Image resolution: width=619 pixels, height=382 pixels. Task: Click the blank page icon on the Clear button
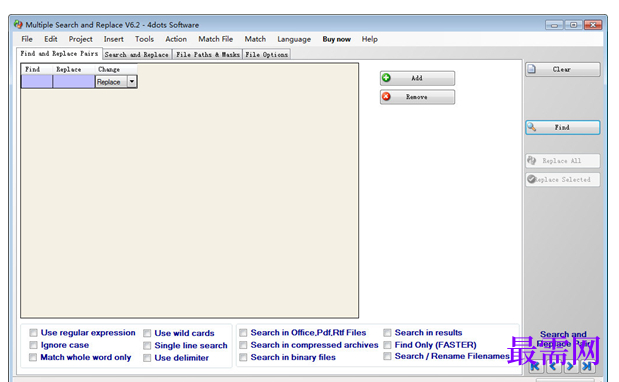(532, 69)
